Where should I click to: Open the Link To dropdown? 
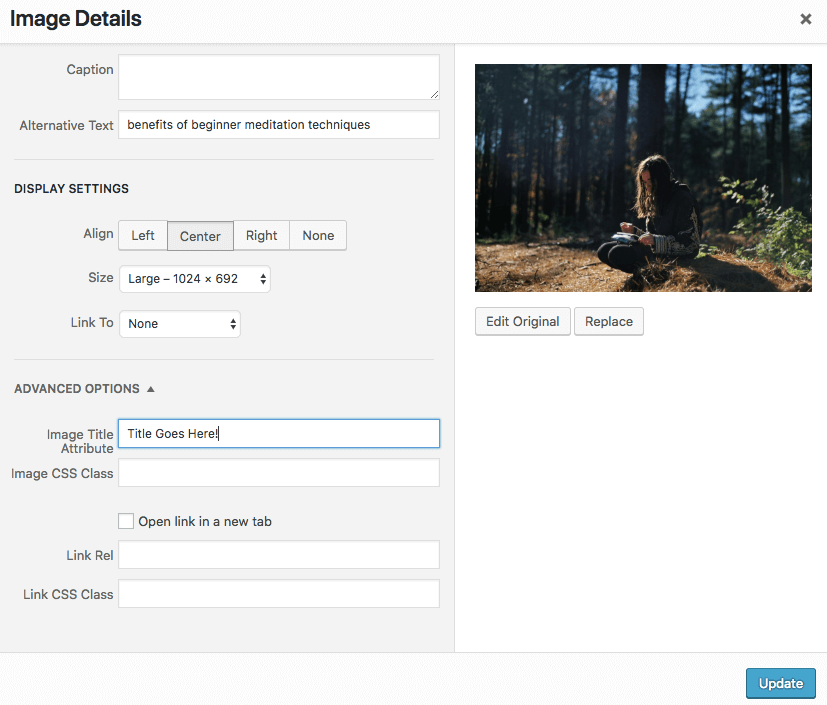click(180, 324)
